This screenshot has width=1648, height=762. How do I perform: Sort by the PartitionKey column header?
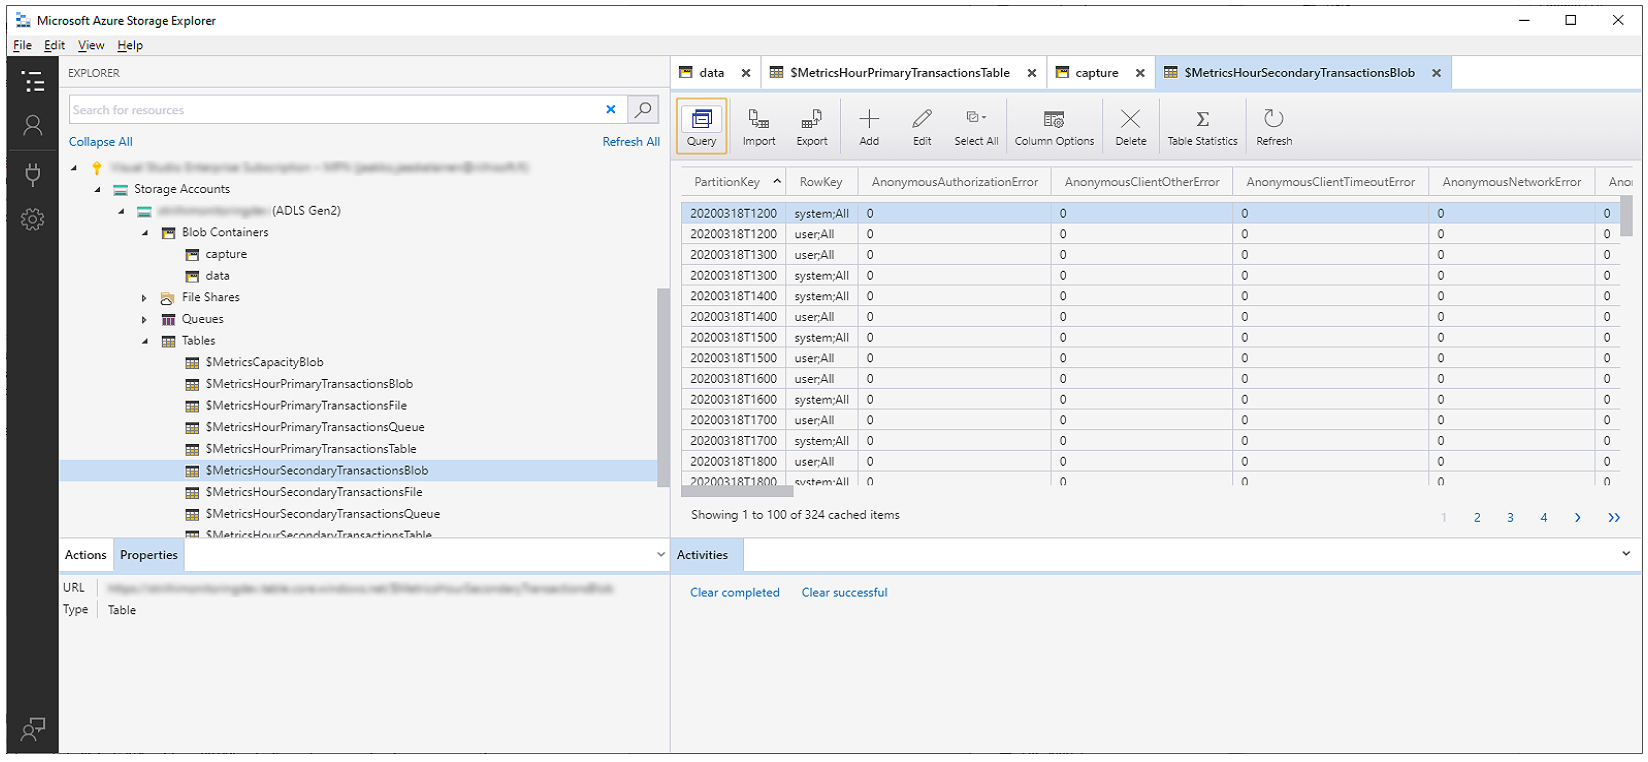coord(735,182)
